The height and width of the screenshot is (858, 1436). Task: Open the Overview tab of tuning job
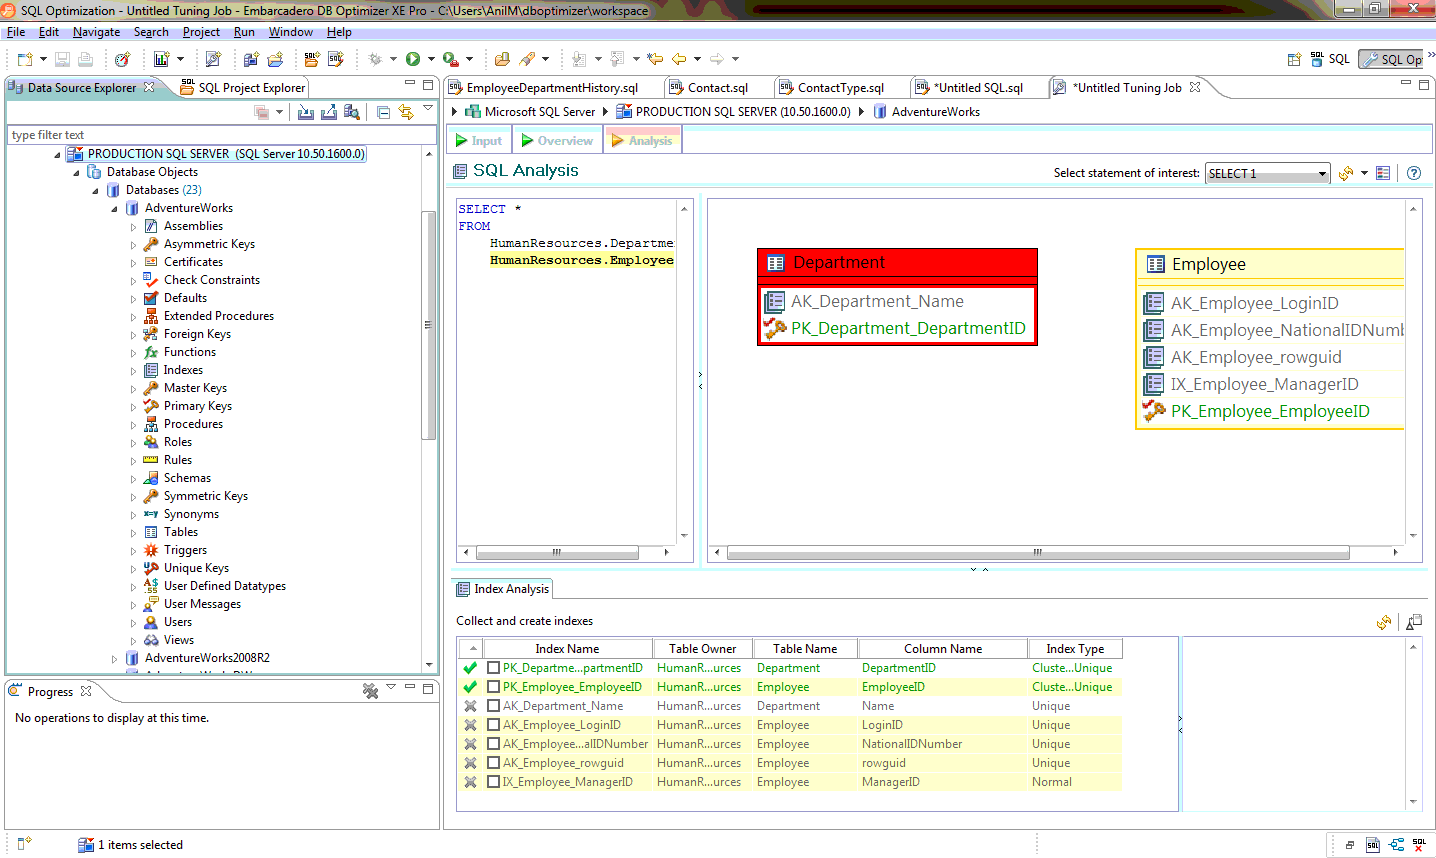(558, 141)
